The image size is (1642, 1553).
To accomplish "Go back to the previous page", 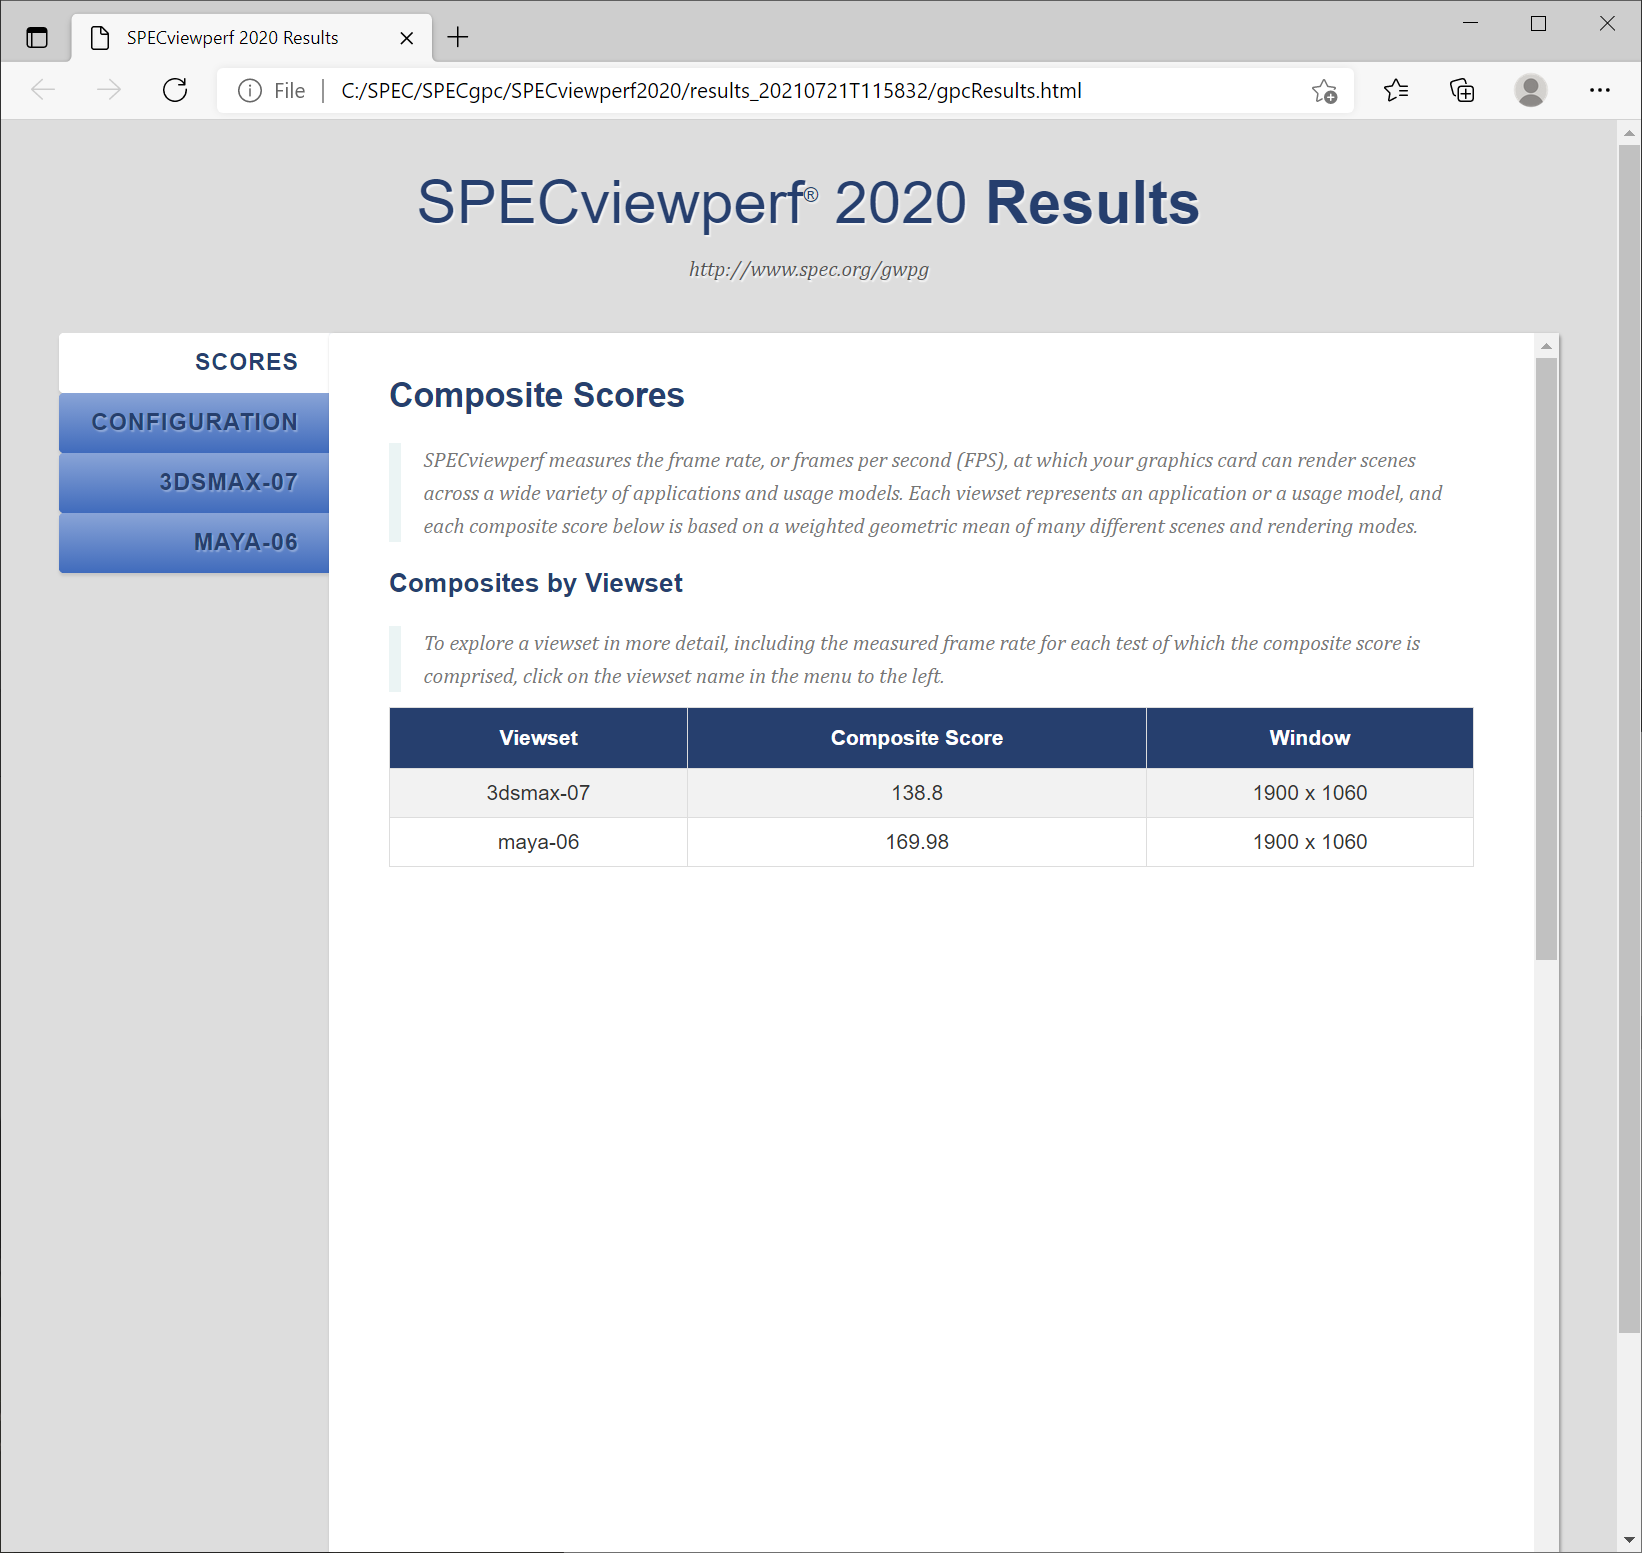I will (x=43, y=91).
